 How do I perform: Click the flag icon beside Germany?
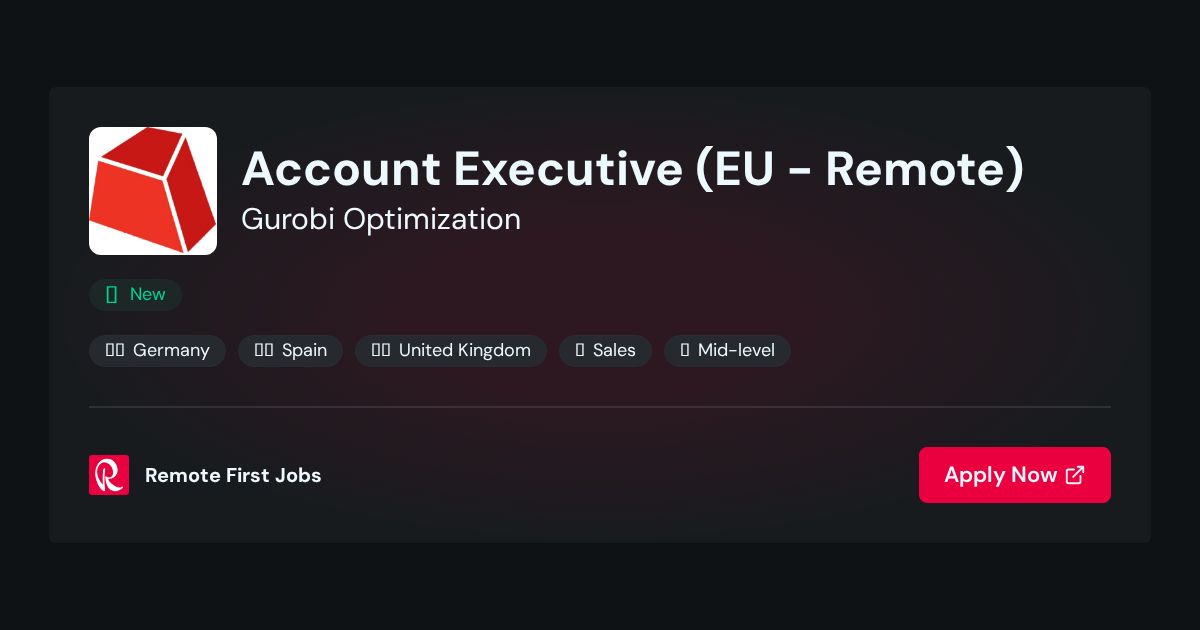[115, 350]
